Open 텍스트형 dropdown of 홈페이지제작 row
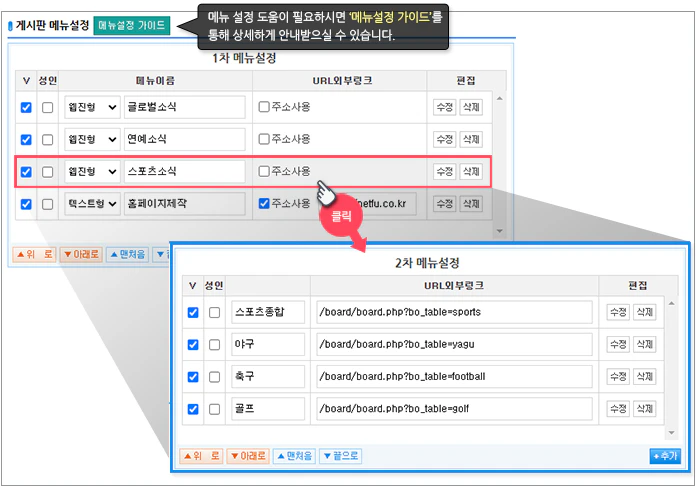Viewport: 696px width, 486px height. pos(92,204)
